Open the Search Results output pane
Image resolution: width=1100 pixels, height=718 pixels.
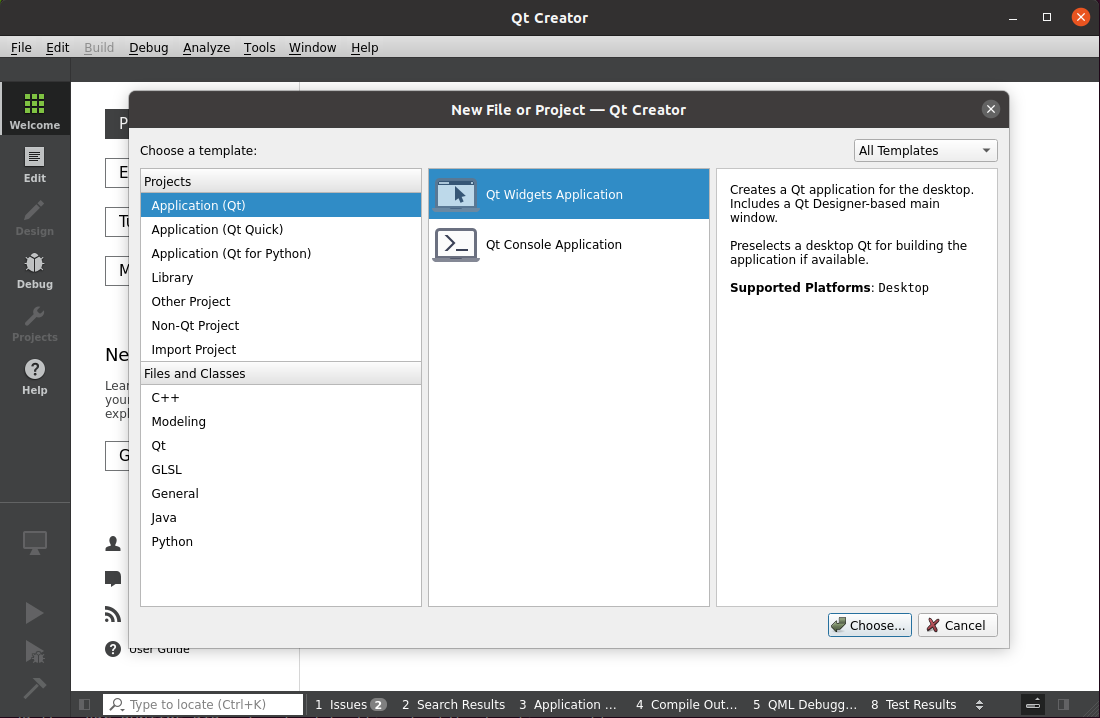point(453,704)
